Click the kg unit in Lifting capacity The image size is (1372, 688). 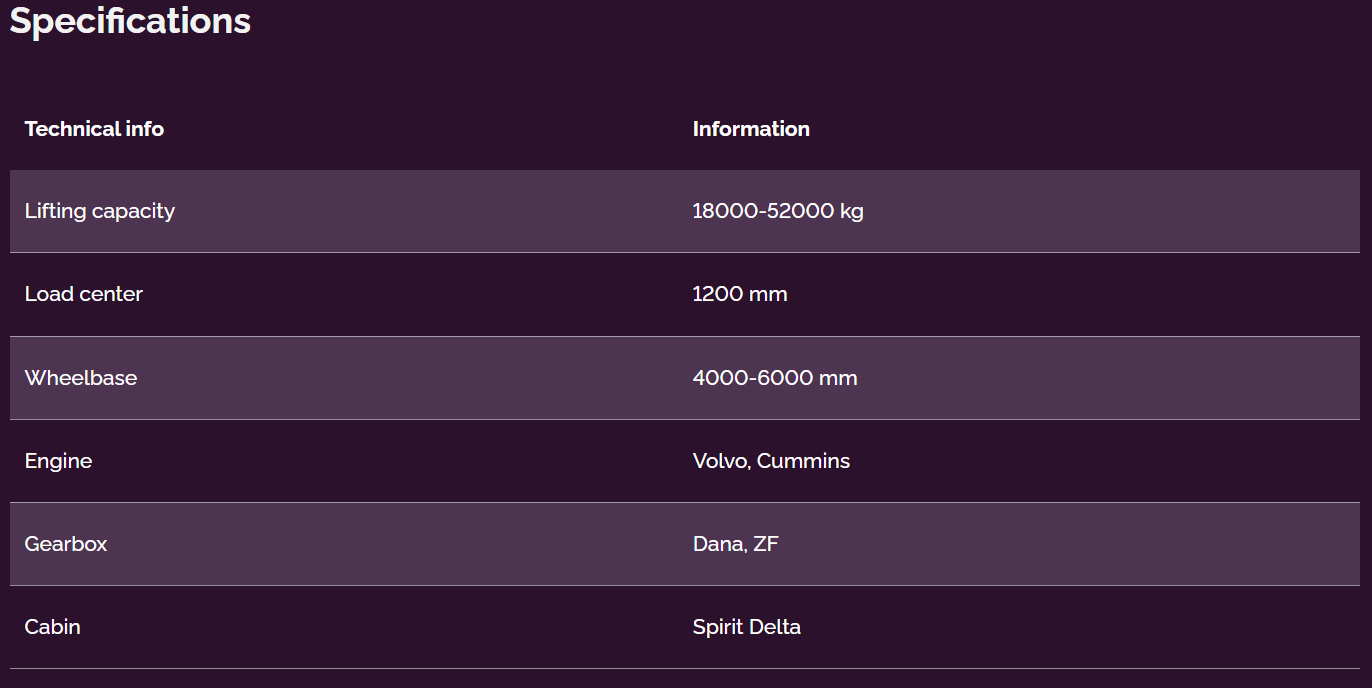pos(852,212)
